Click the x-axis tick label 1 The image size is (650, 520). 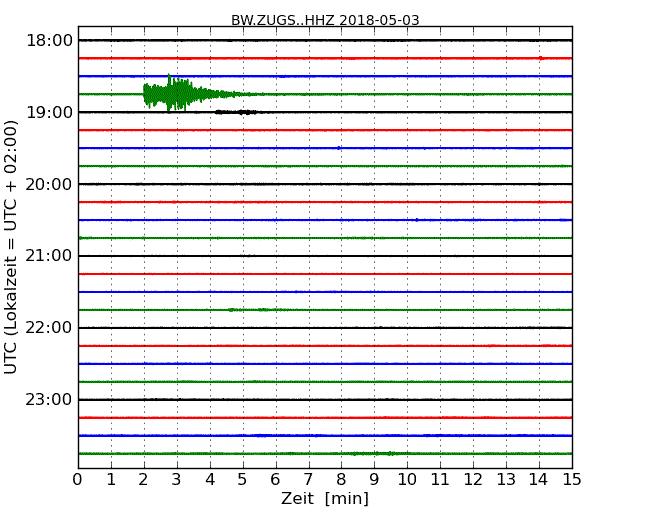(111, 479)
